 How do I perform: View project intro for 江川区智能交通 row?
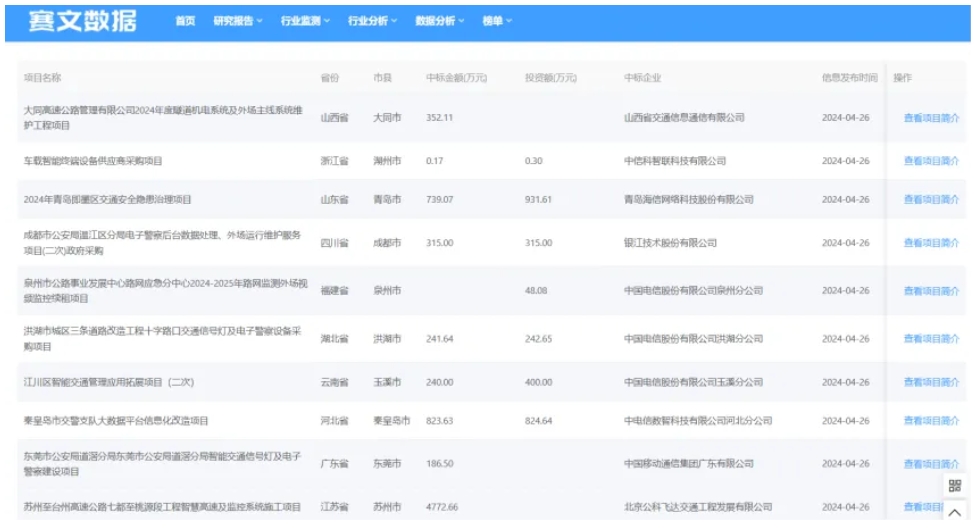click(931, 382)
